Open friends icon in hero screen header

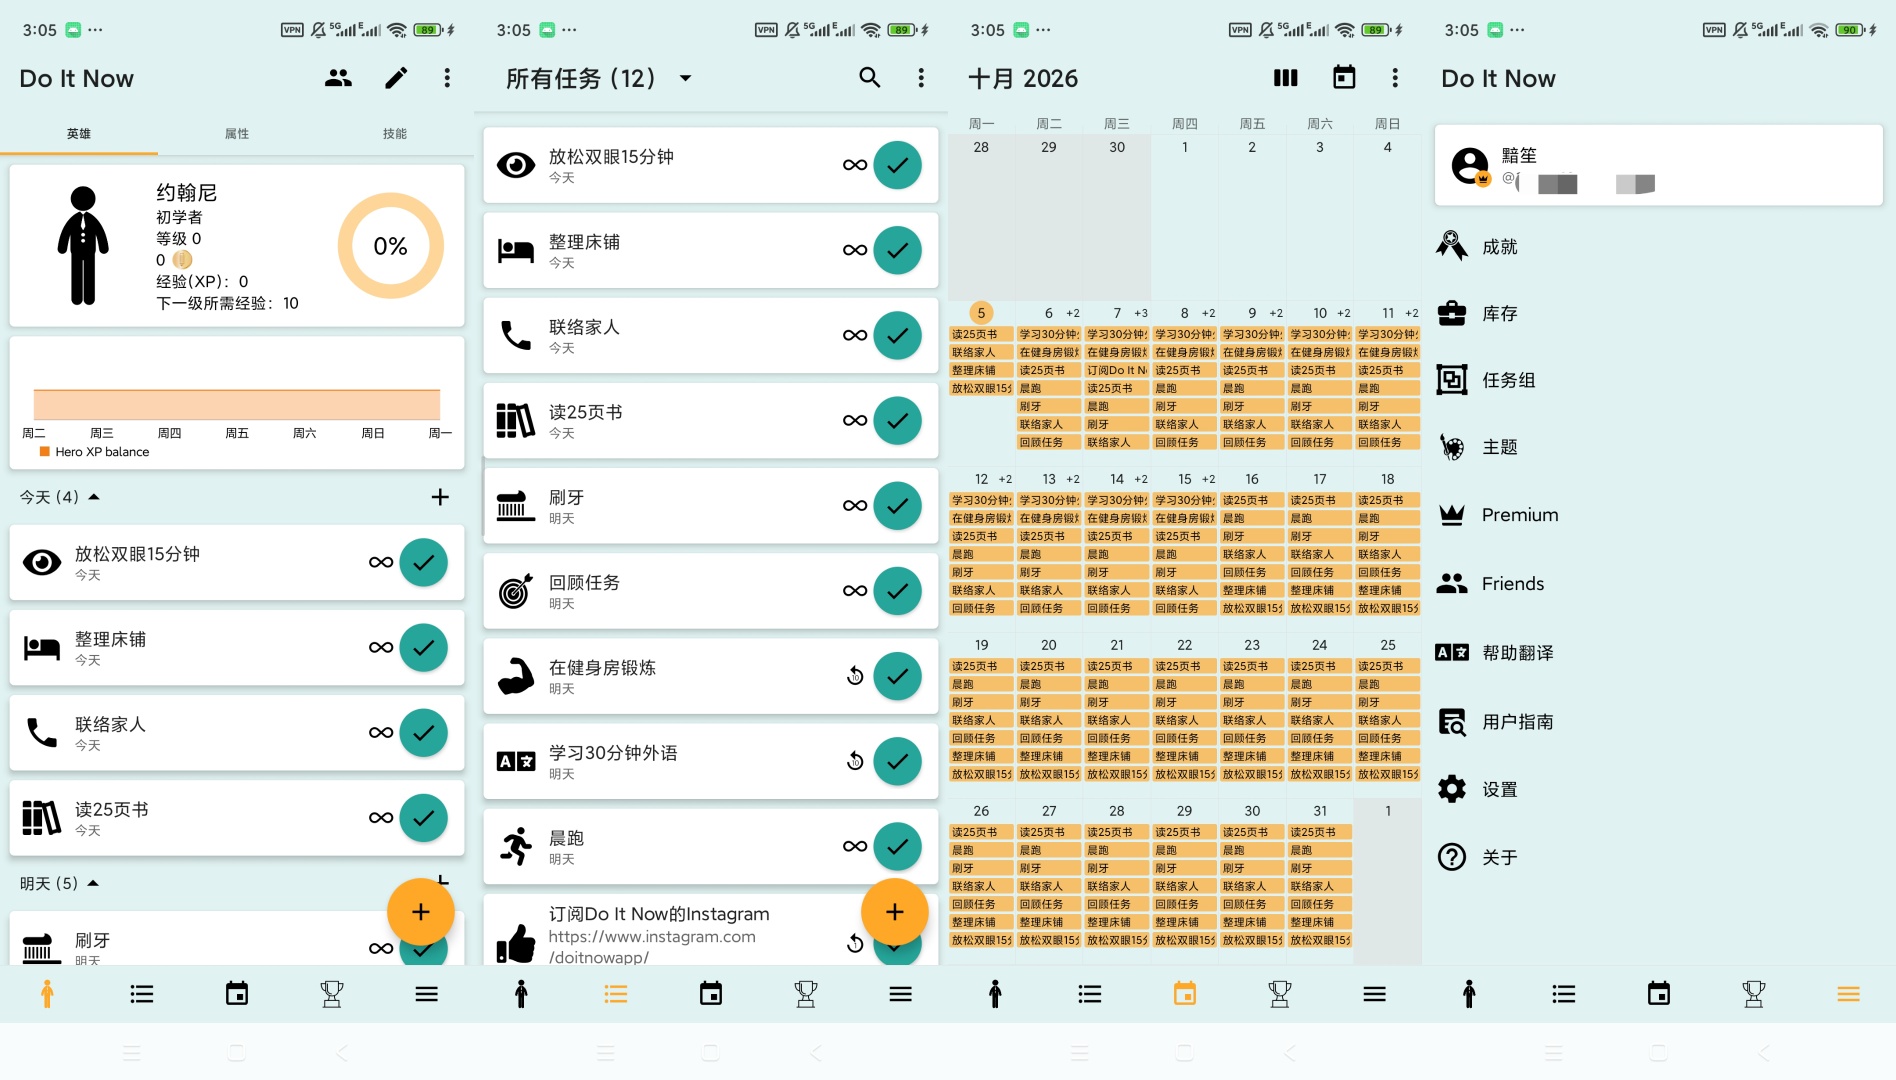click(x=338, y=78)
